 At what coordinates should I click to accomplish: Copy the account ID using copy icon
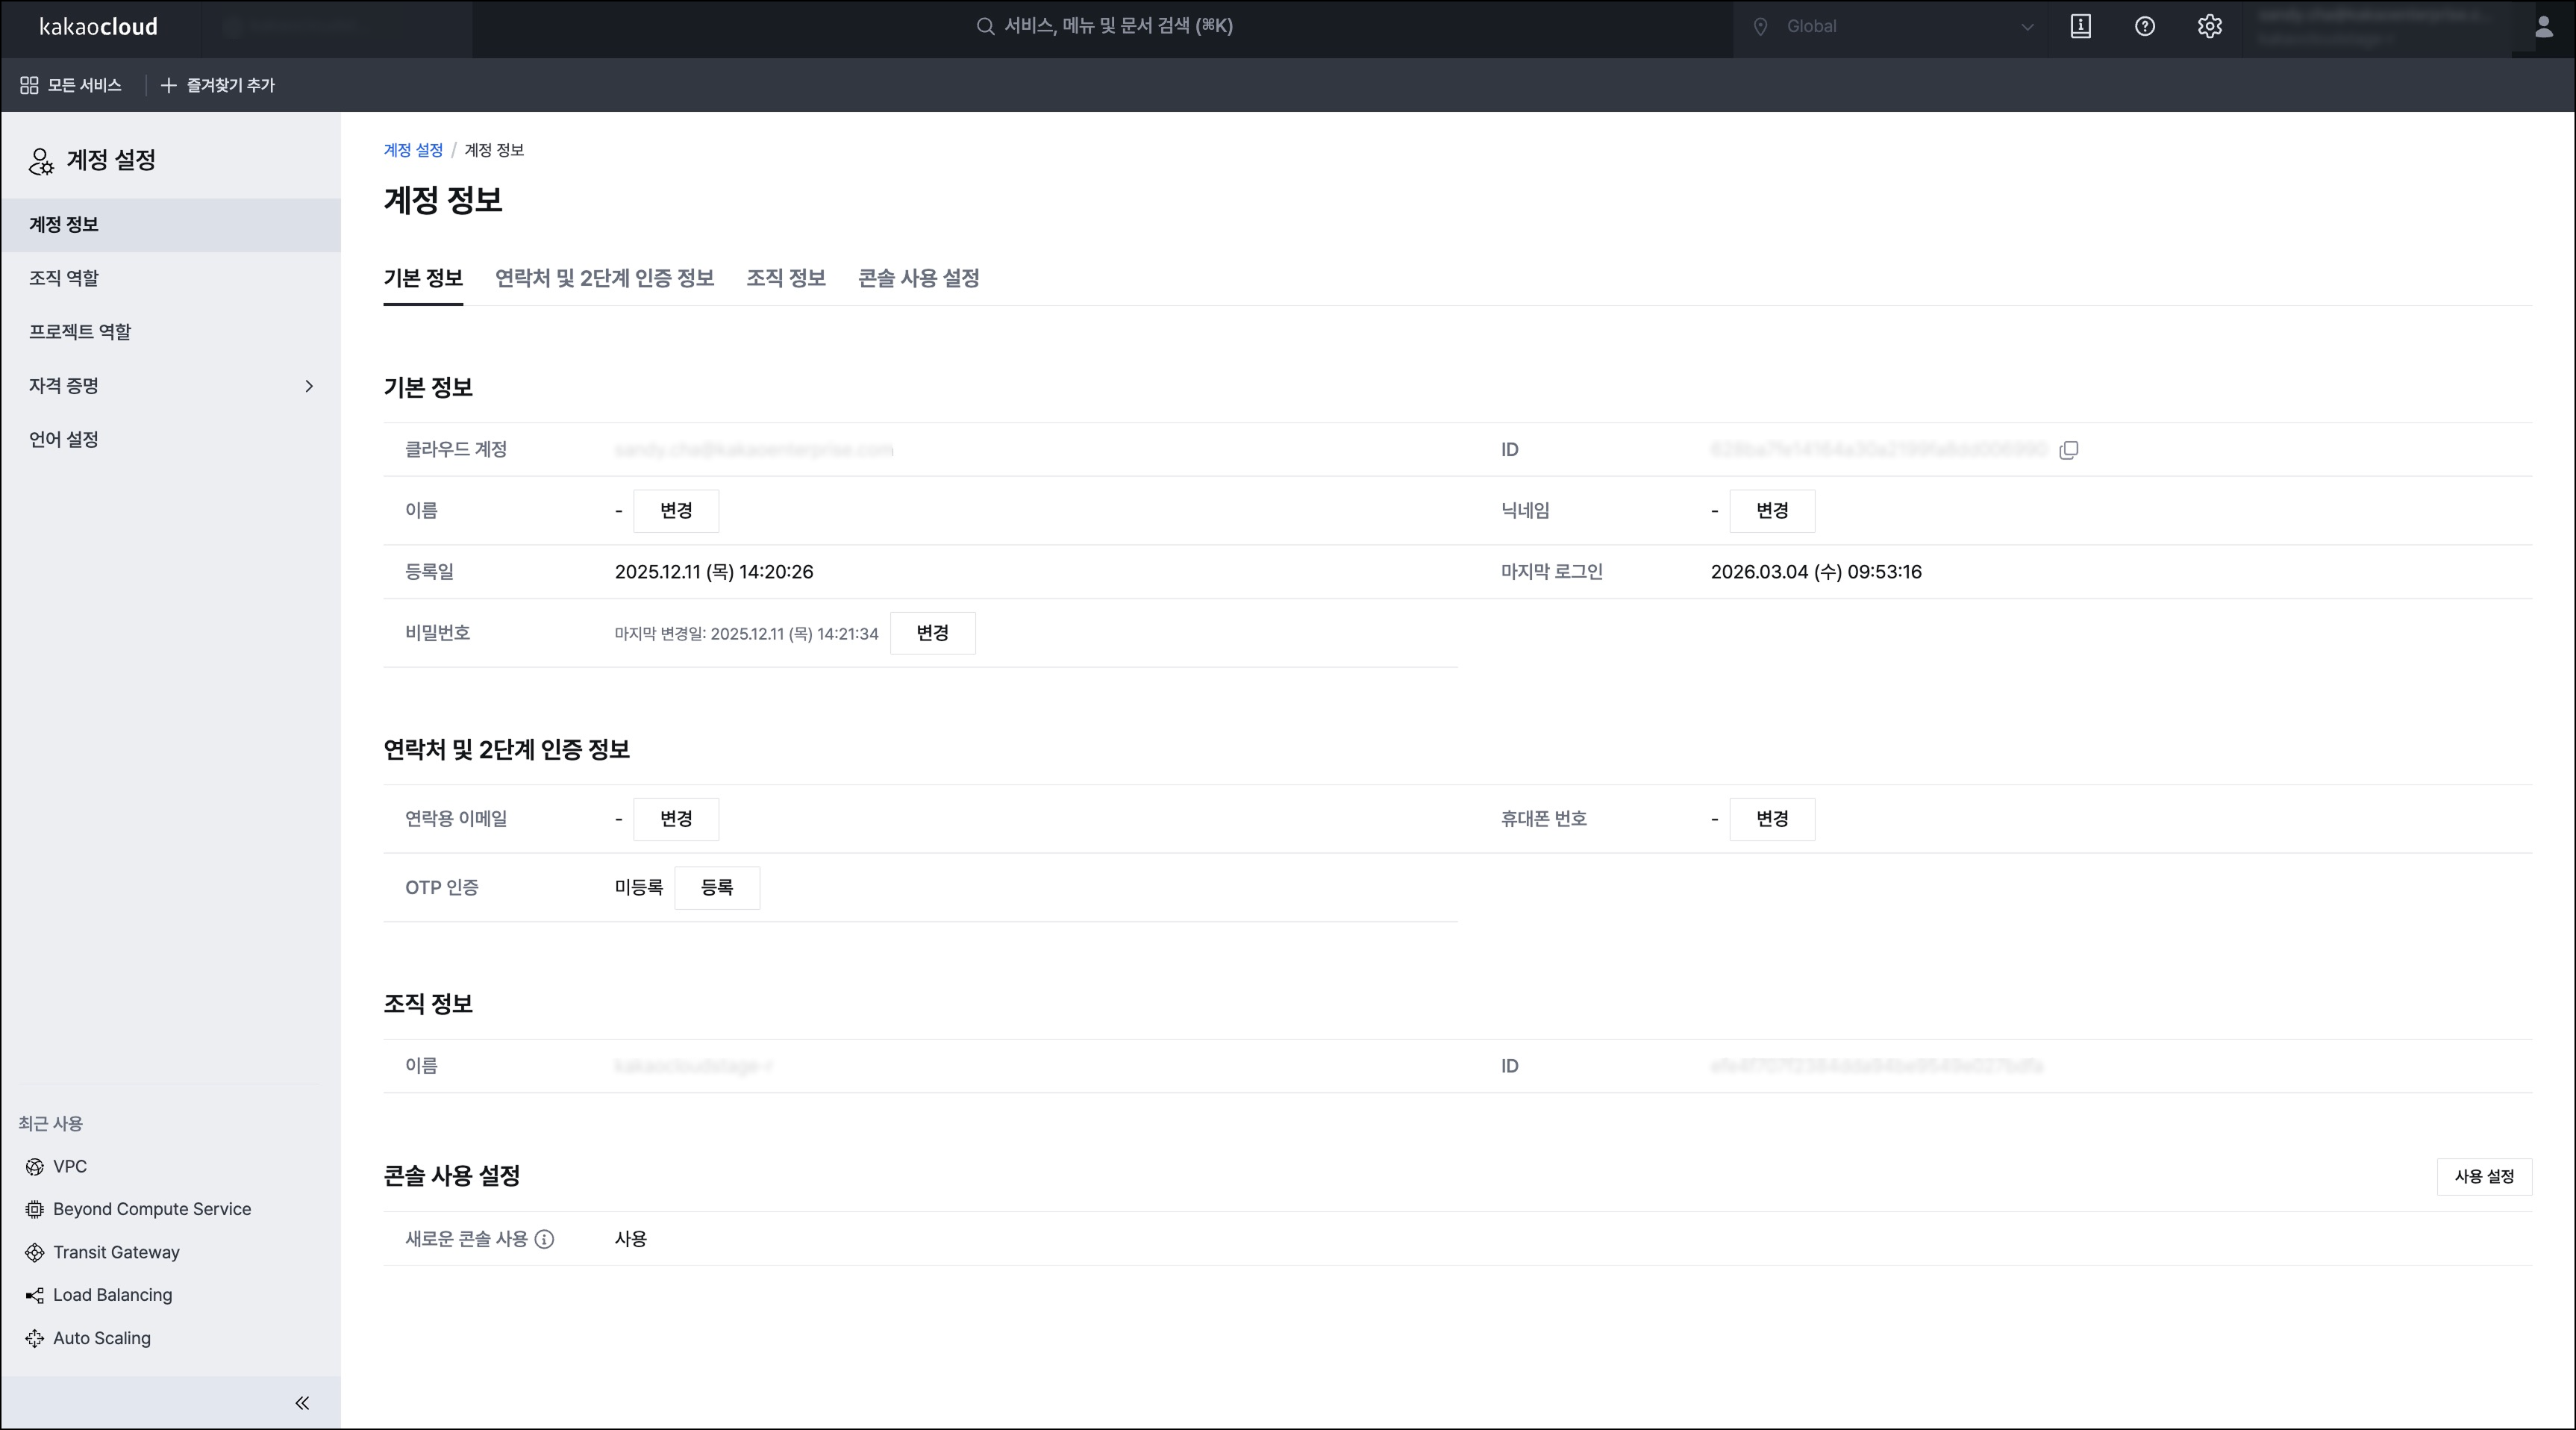pos(2069,450)
